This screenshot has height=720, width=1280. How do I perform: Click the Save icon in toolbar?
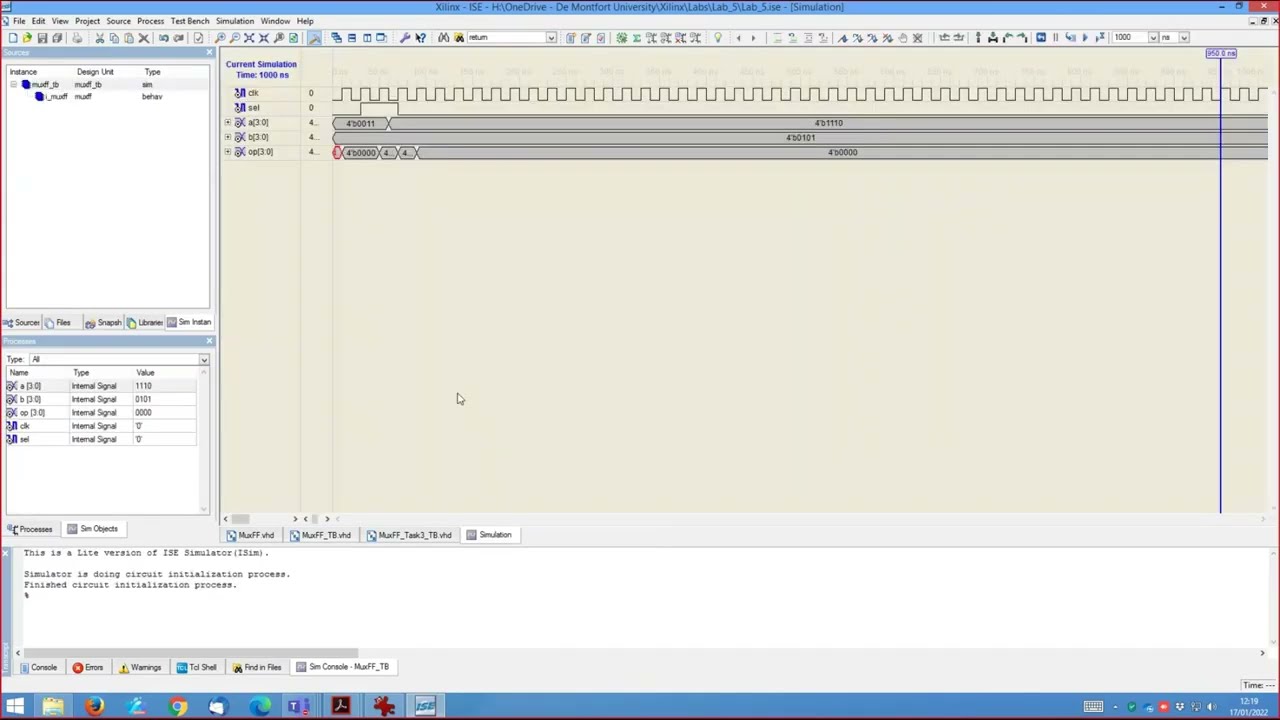(42, 38)
